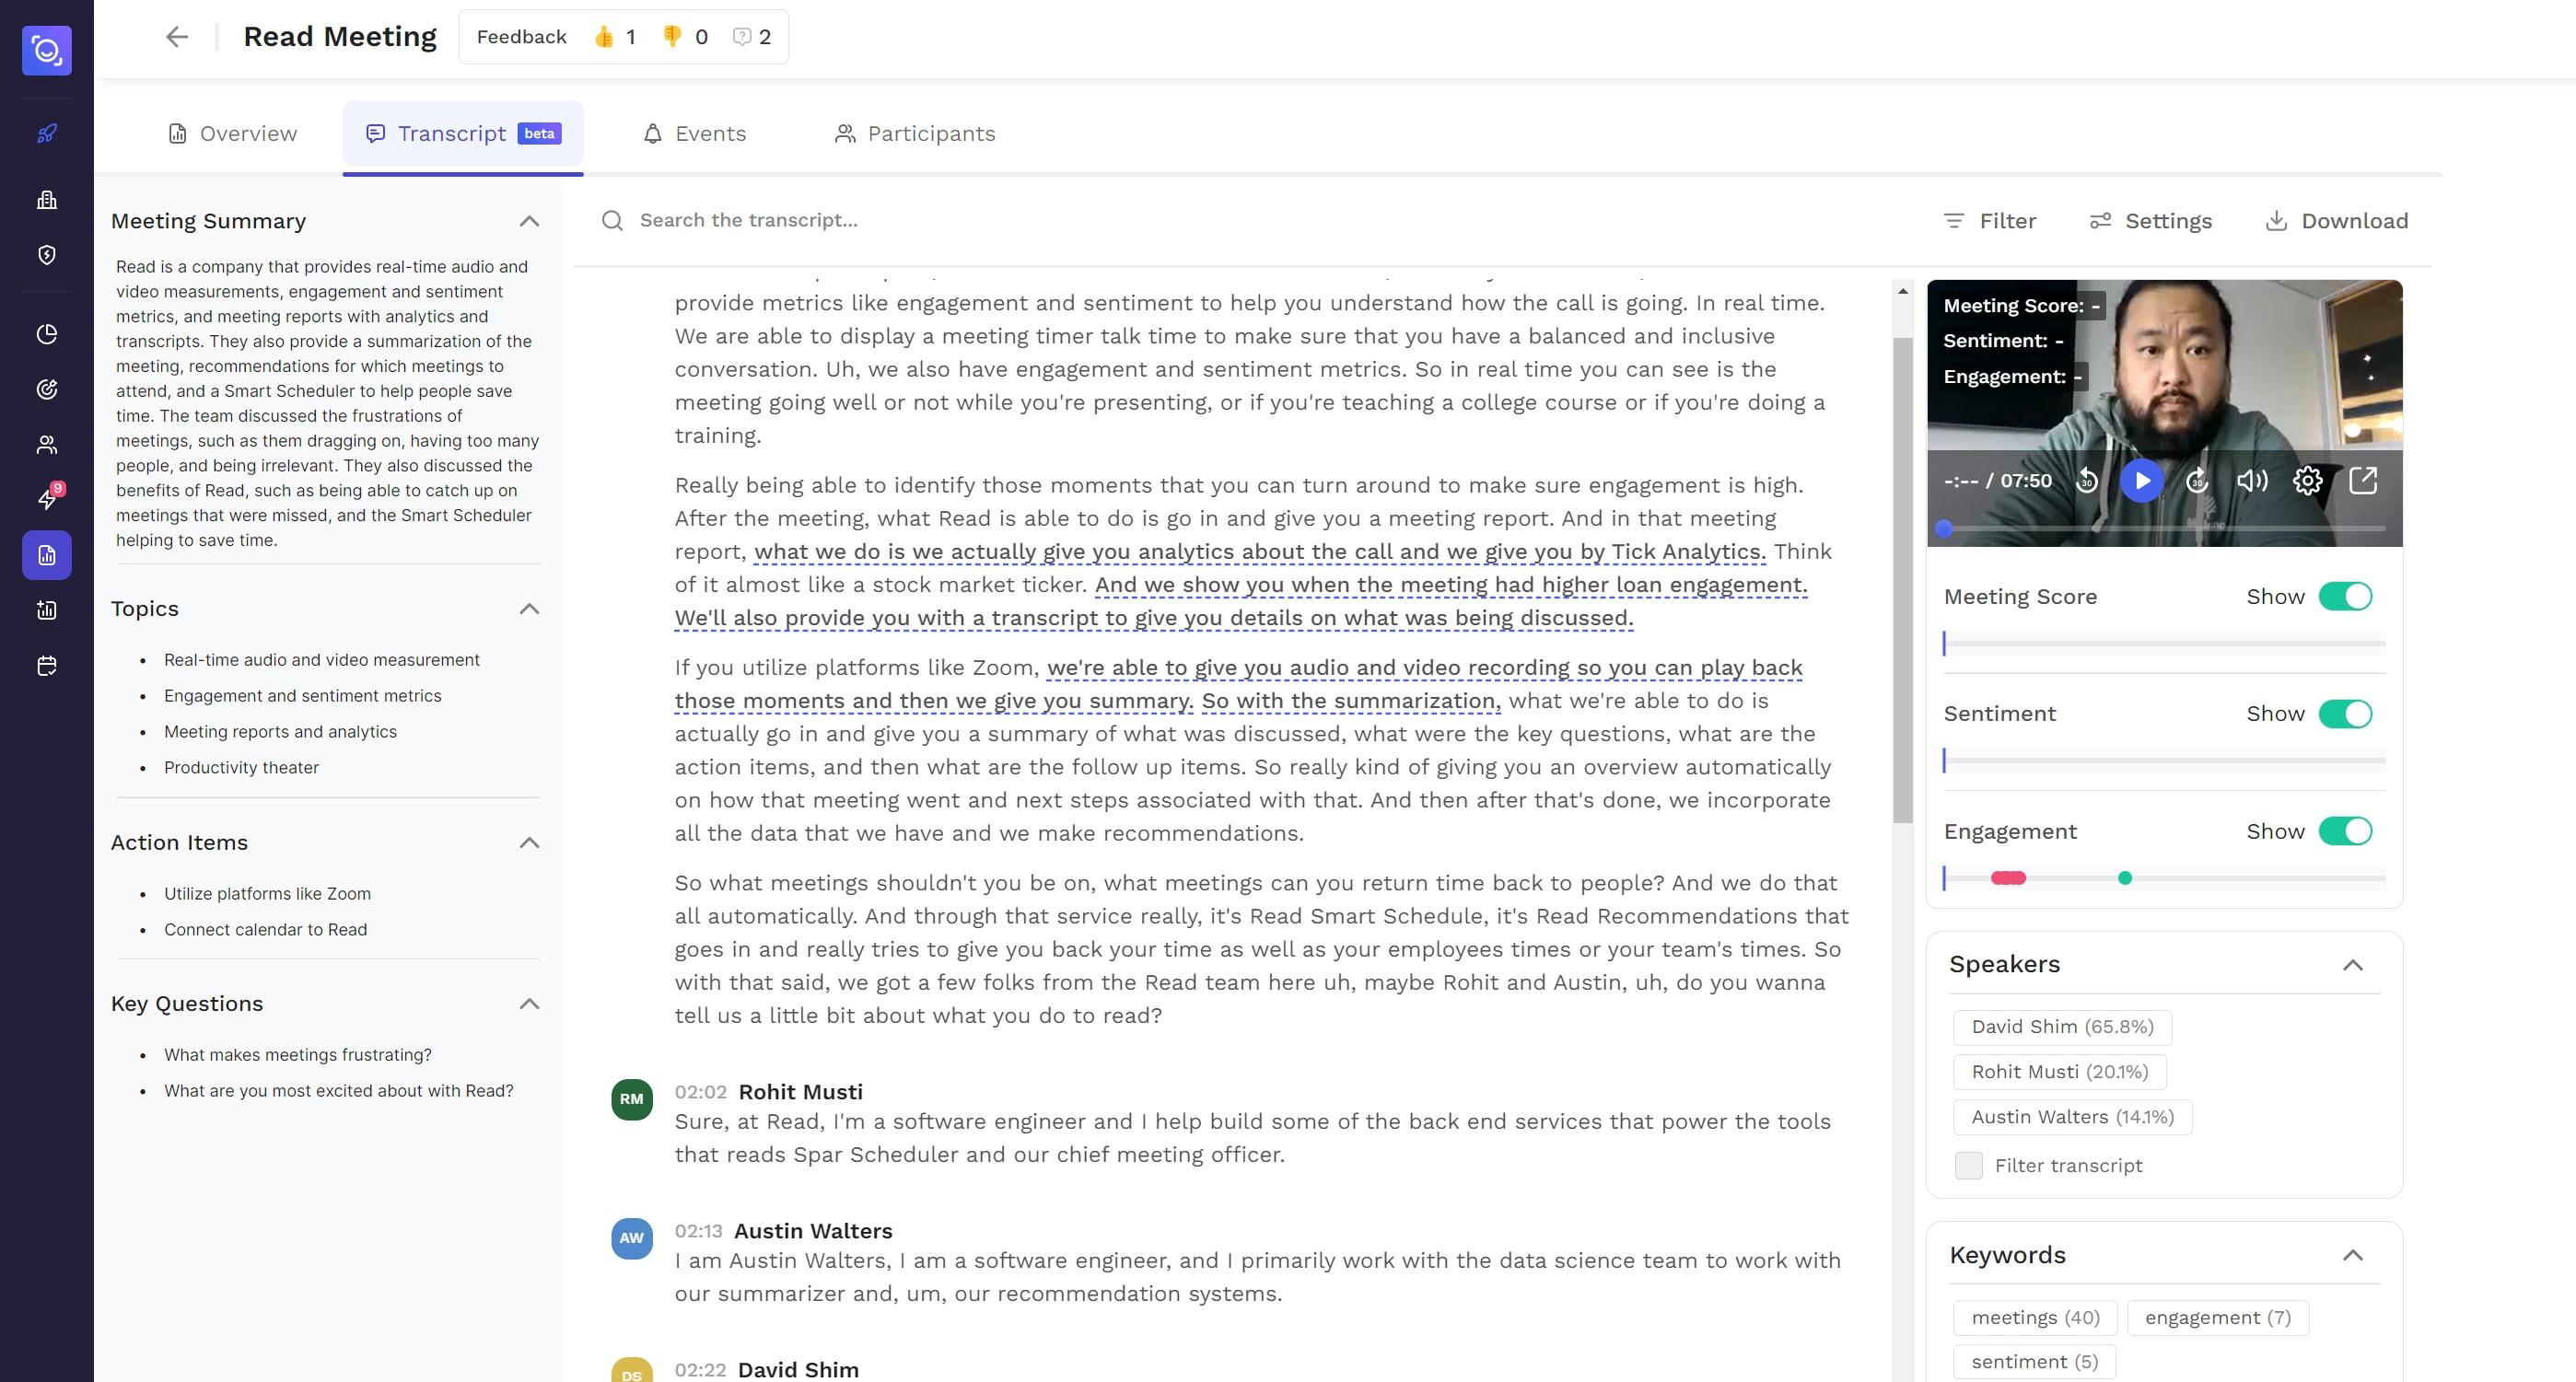Open the target goals icon

point(47,389)
